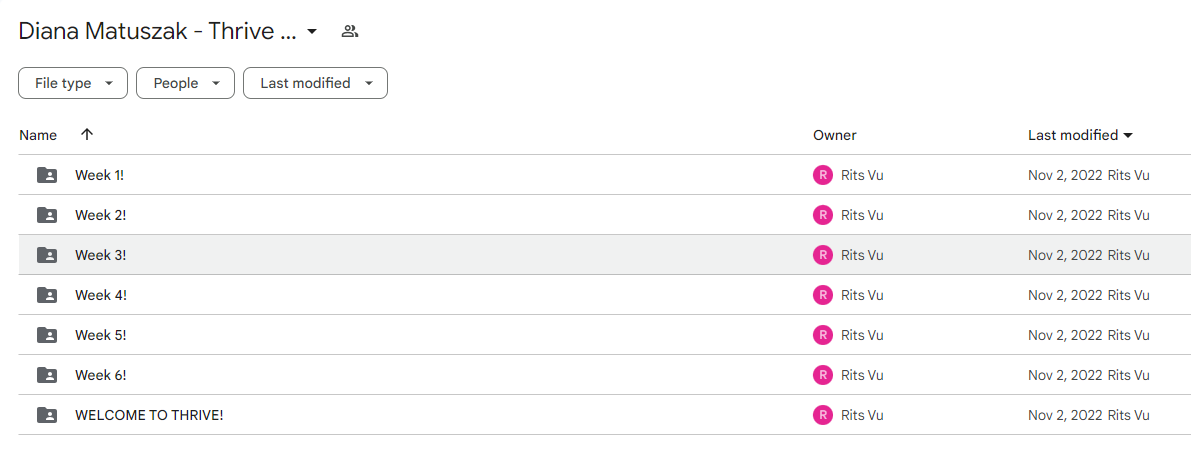Click Rits Vu avatar in Week 2! row
Viewport: 1191px width, 458px height.
(823, 215)
